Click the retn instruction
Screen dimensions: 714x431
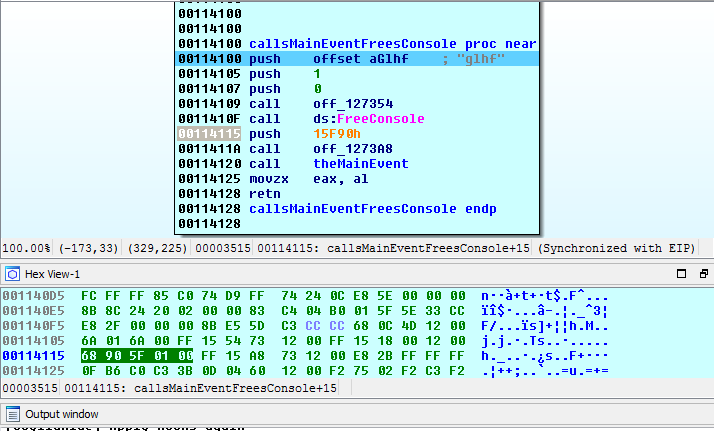[x=265, y=194]
